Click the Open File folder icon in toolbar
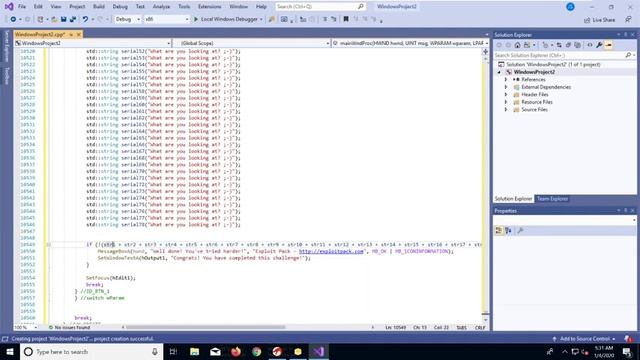Viewport: 640px width, 360px height. pyautogui.click(x=54, y=19)
